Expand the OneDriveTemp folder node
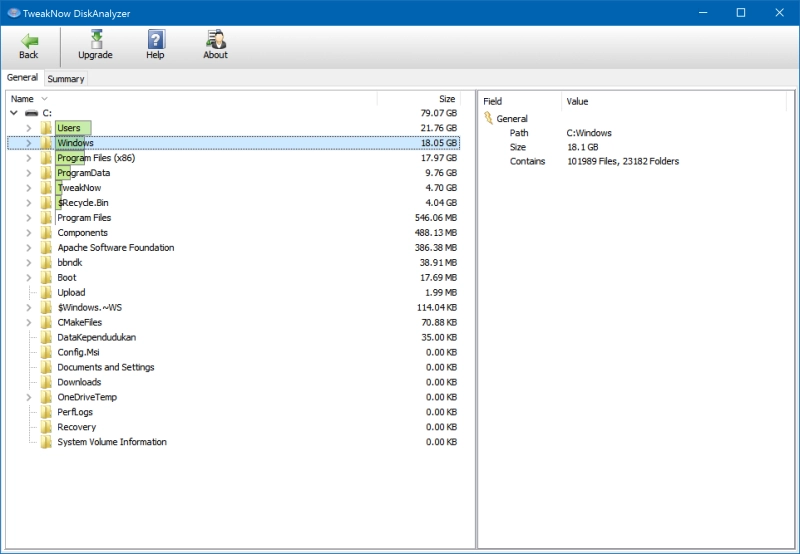 point(29,397)
